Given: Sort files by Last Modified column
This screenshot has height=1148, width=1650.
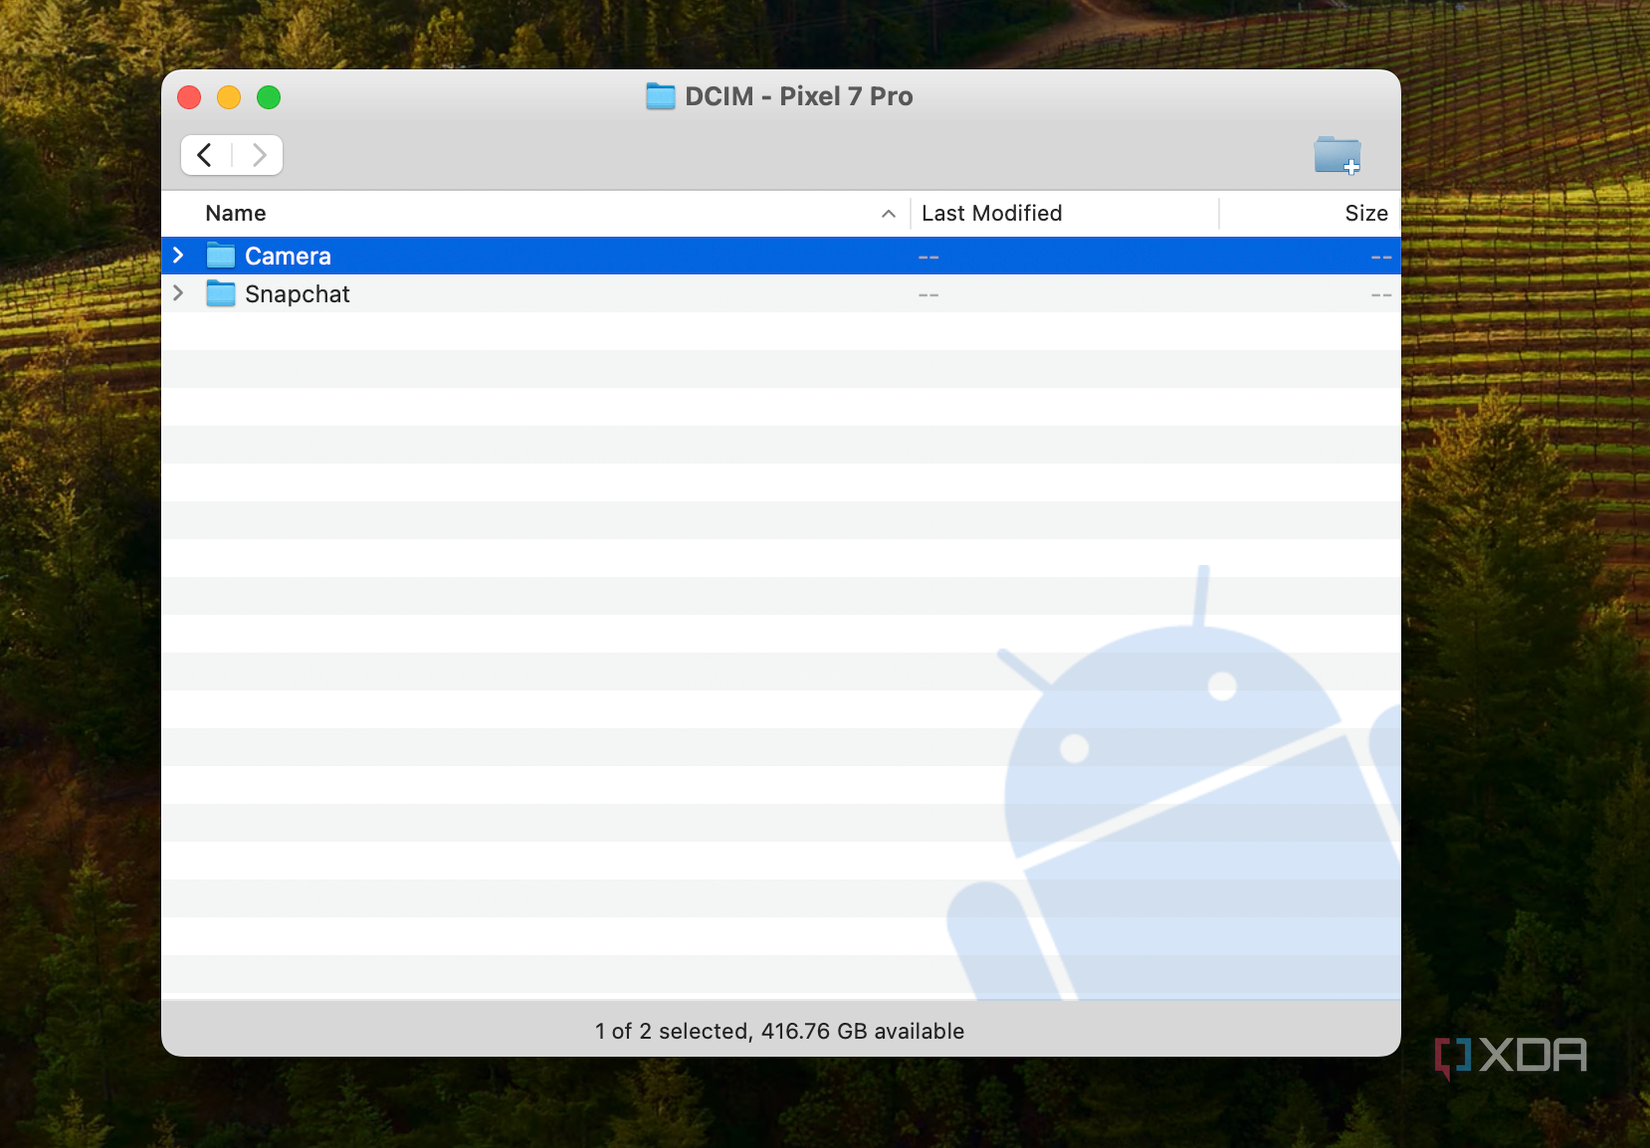Looking at the screenshot, I should click(991, 213).
